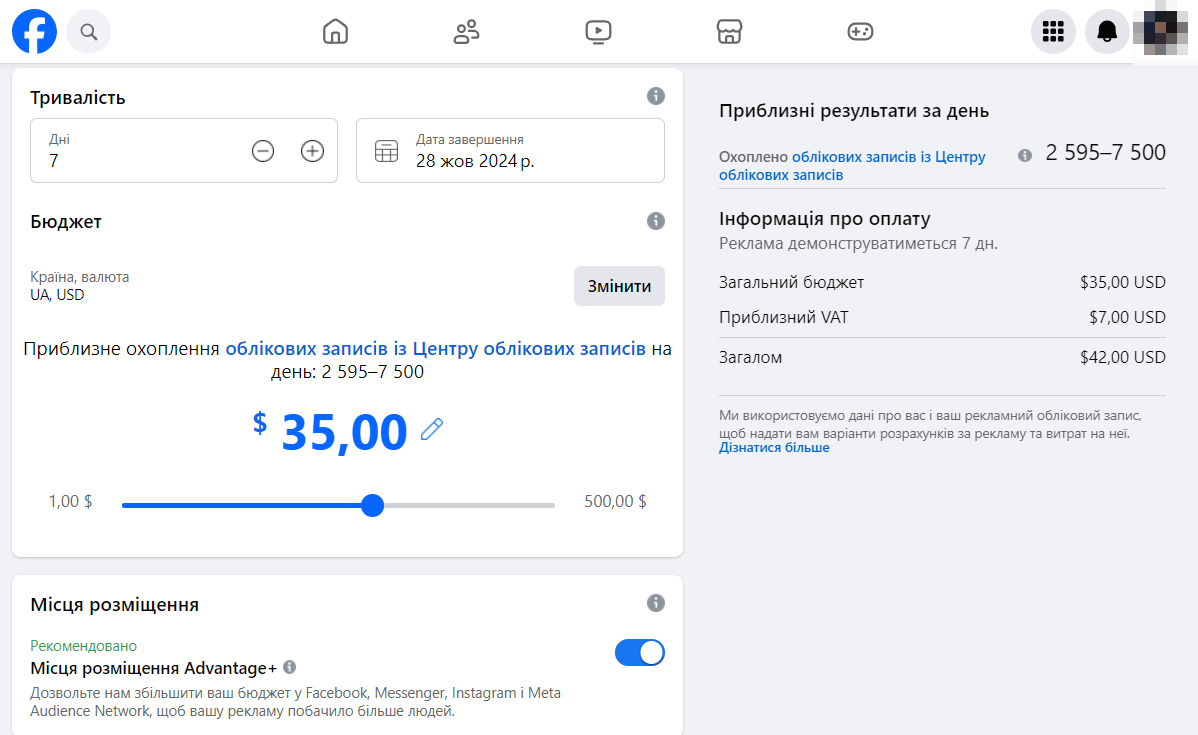The image size is (1198, 735).
Task: Go to the Home feed icon
Action: [335, 32]
